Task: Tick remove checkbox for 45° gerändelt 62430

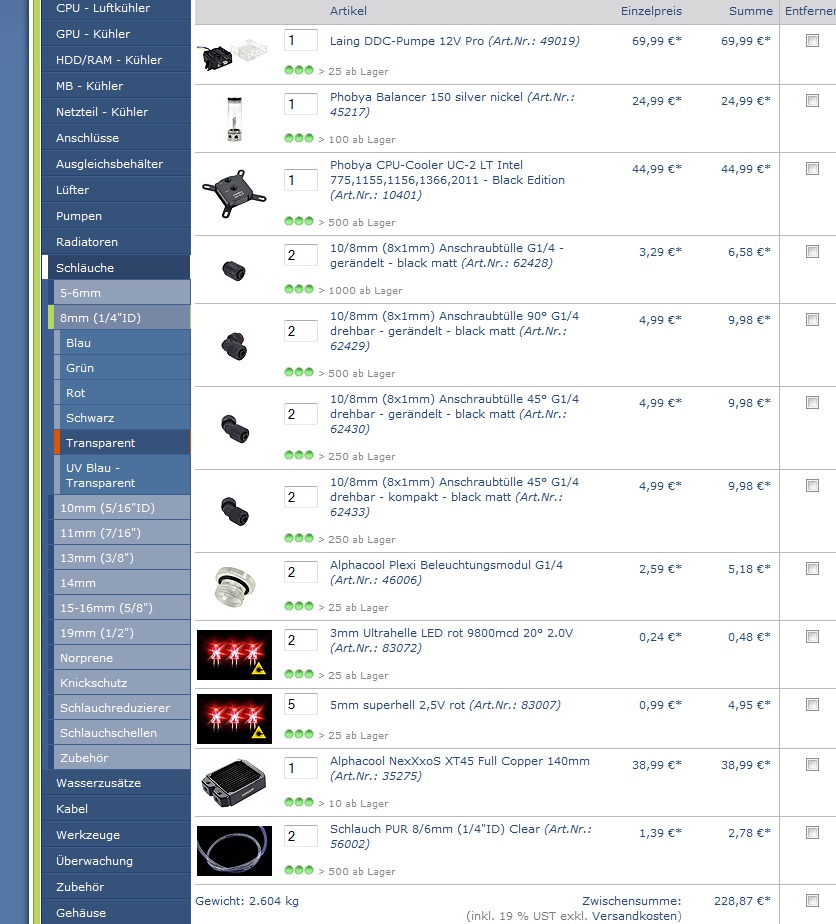Action: click(812, 402)
